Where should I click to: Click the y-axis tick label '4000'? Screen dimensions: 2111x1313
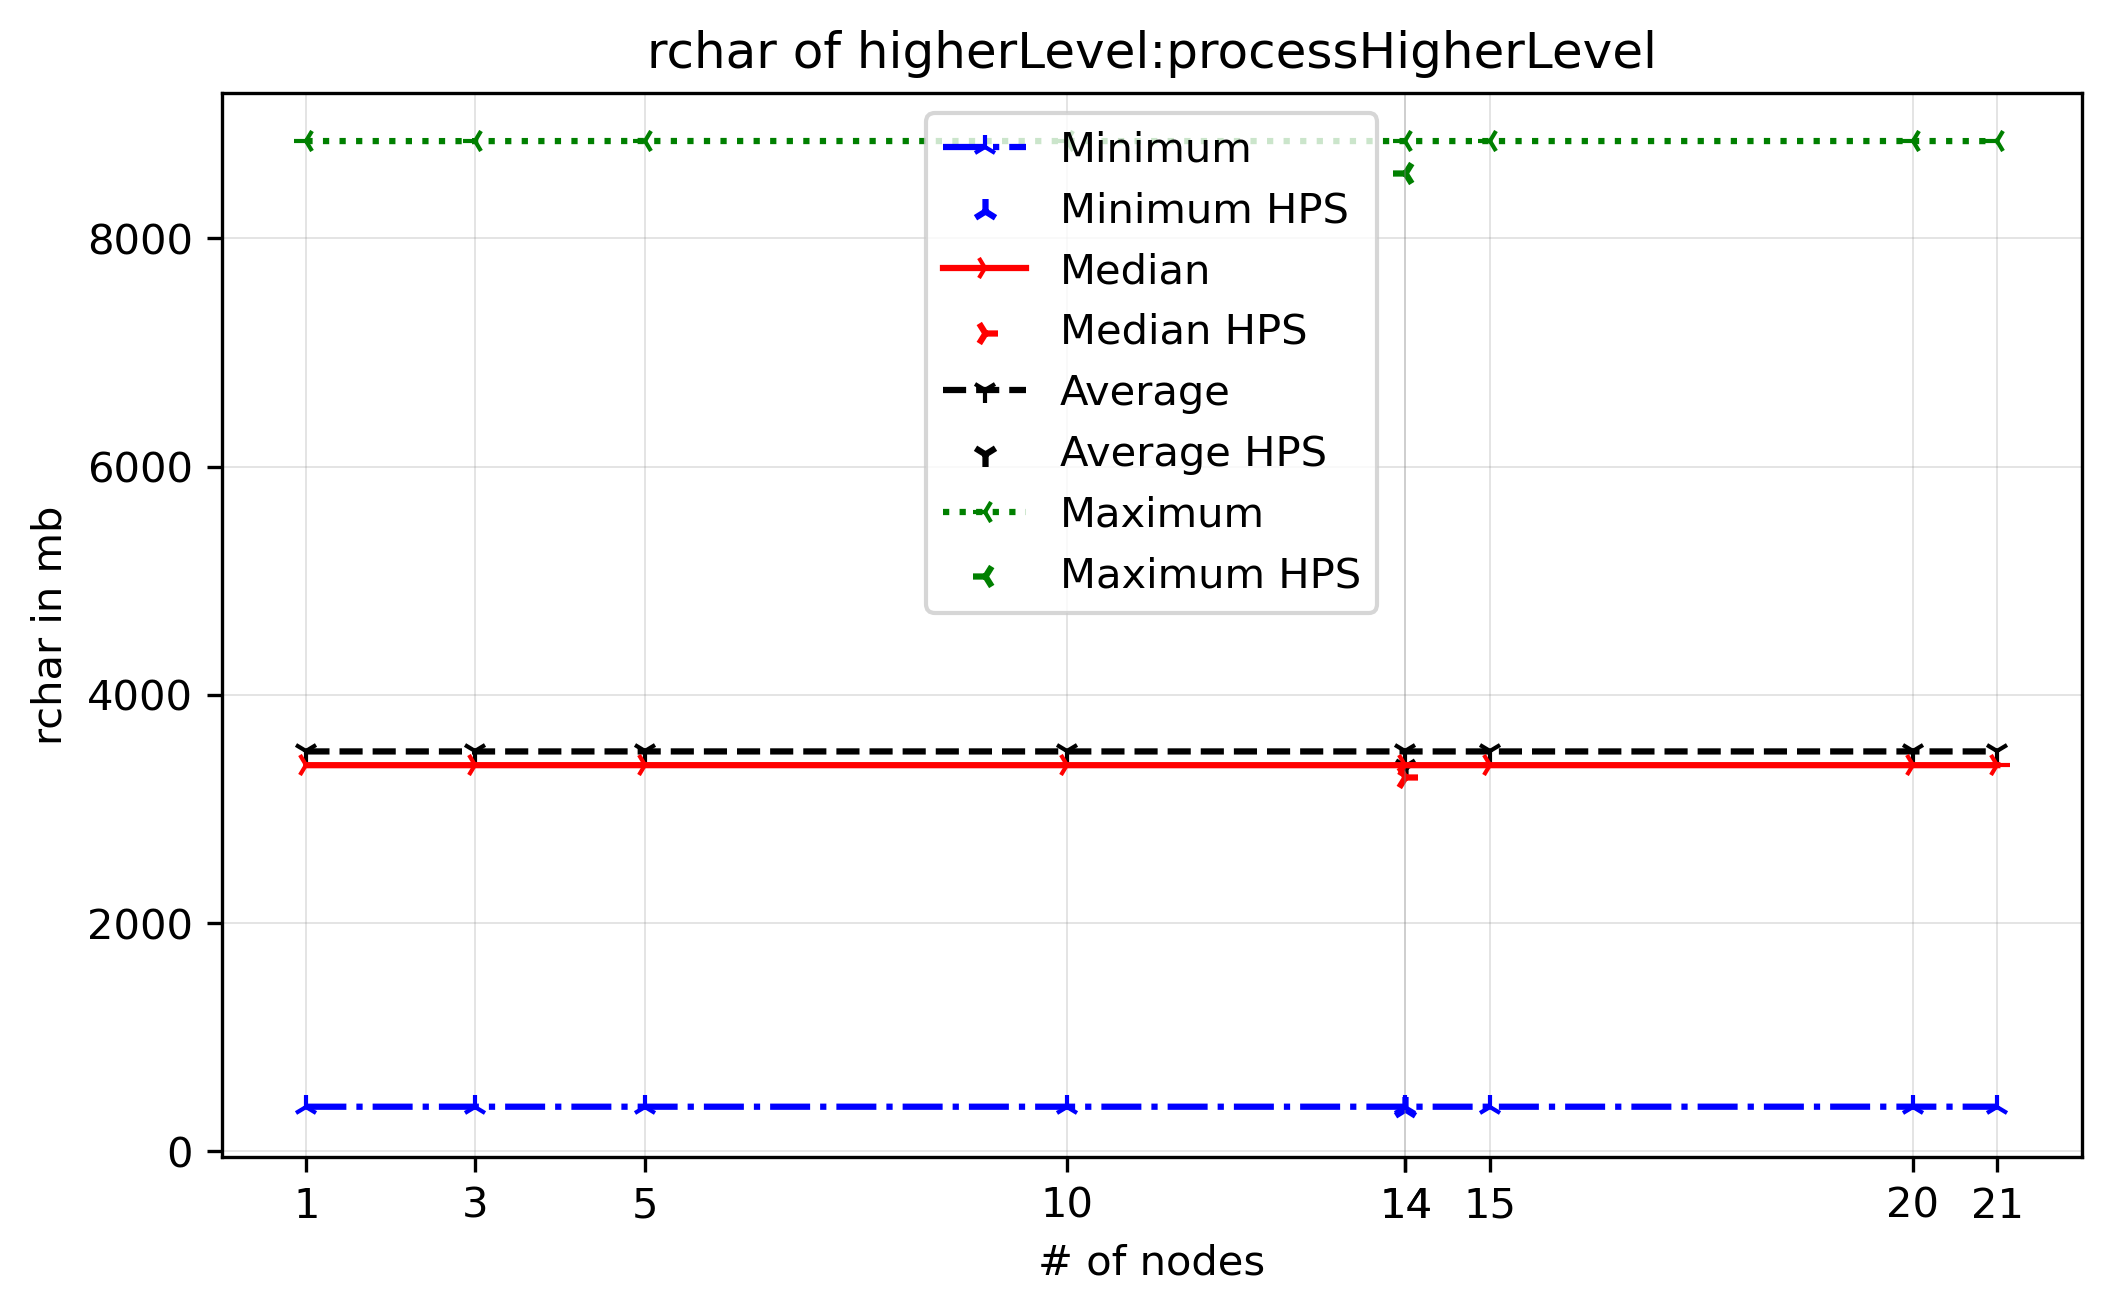(140, 696)
